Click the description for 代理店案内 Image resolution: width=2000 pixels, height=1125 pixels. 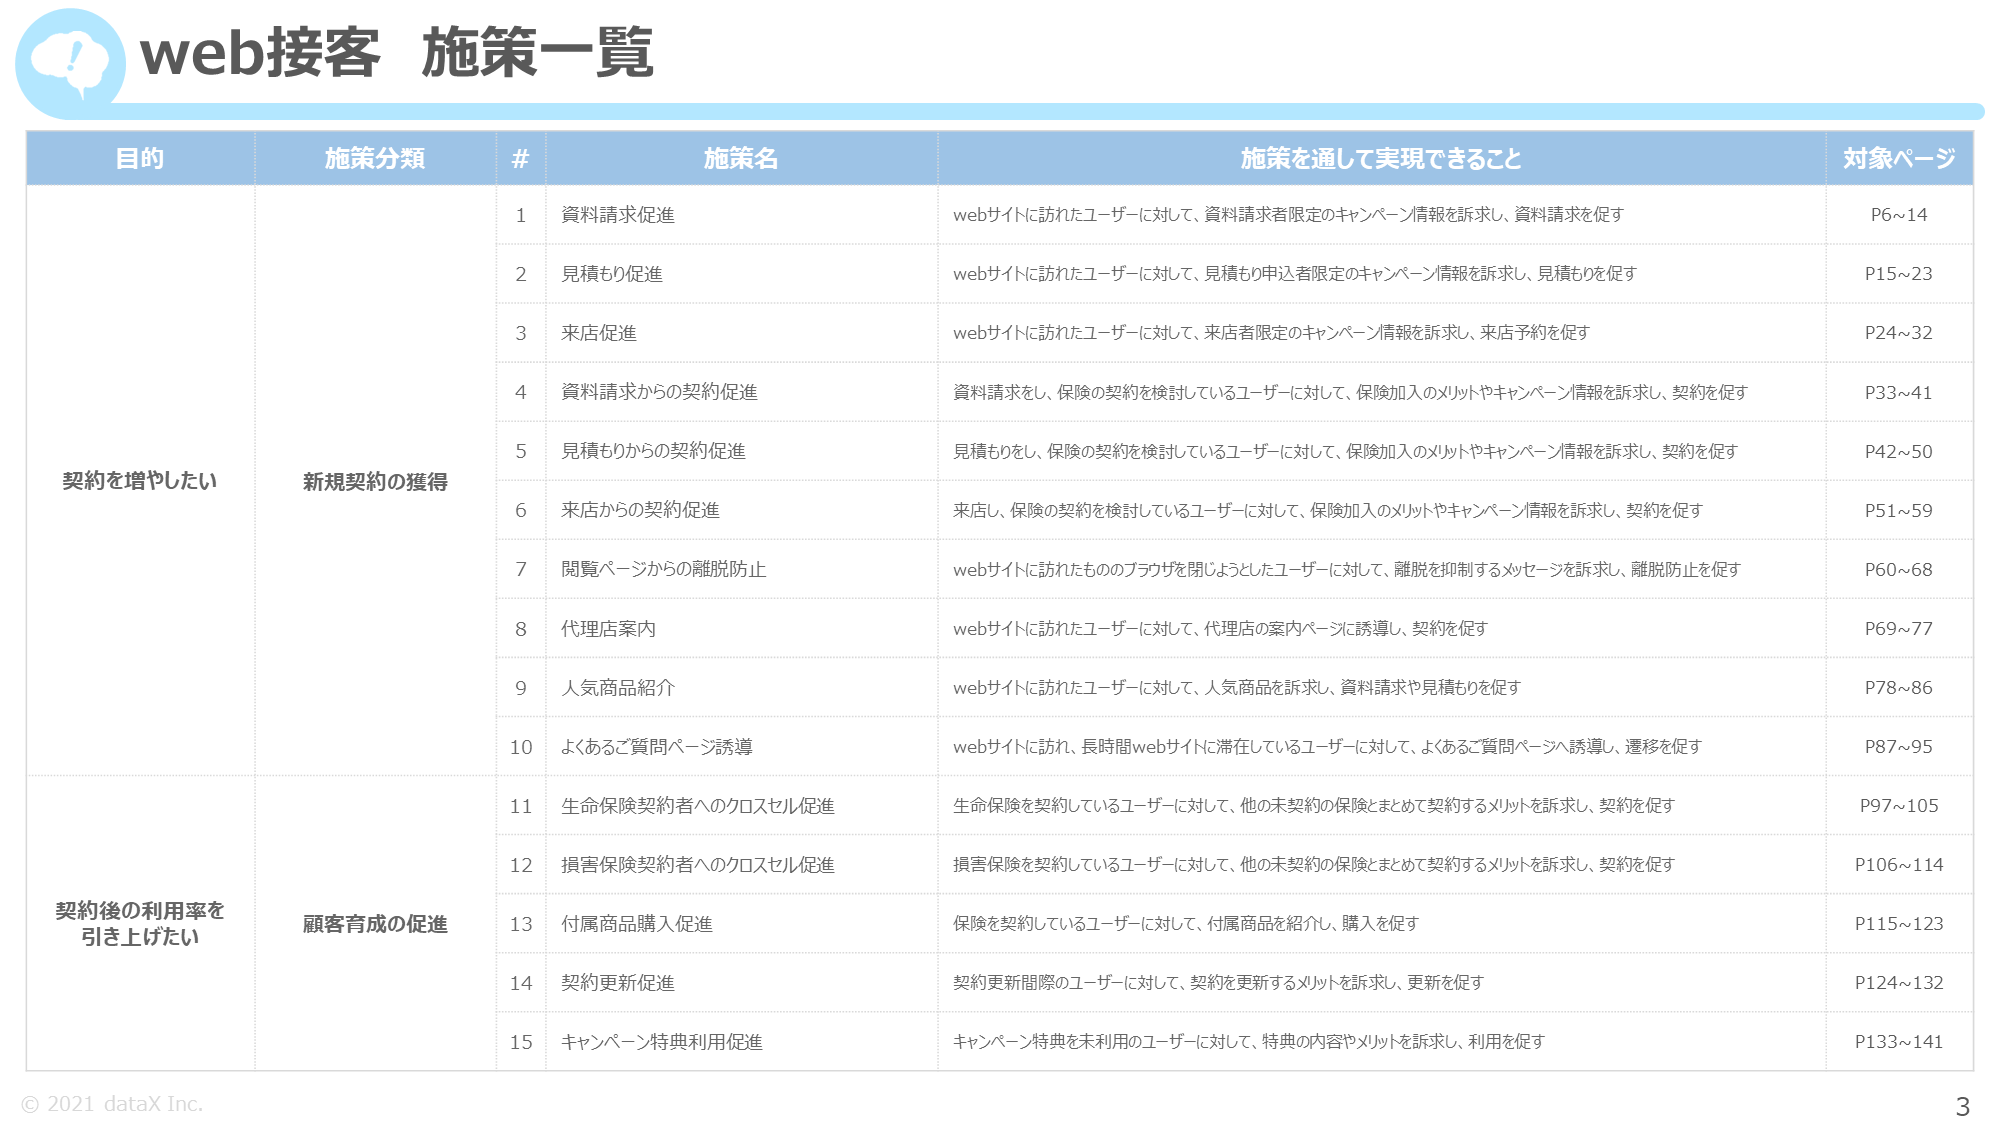click(x=1220, y=629)
